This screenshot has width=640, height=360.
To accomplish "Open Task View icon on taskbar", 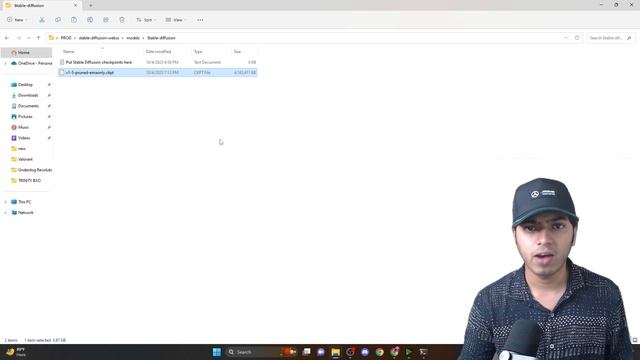I will [307, 352].
